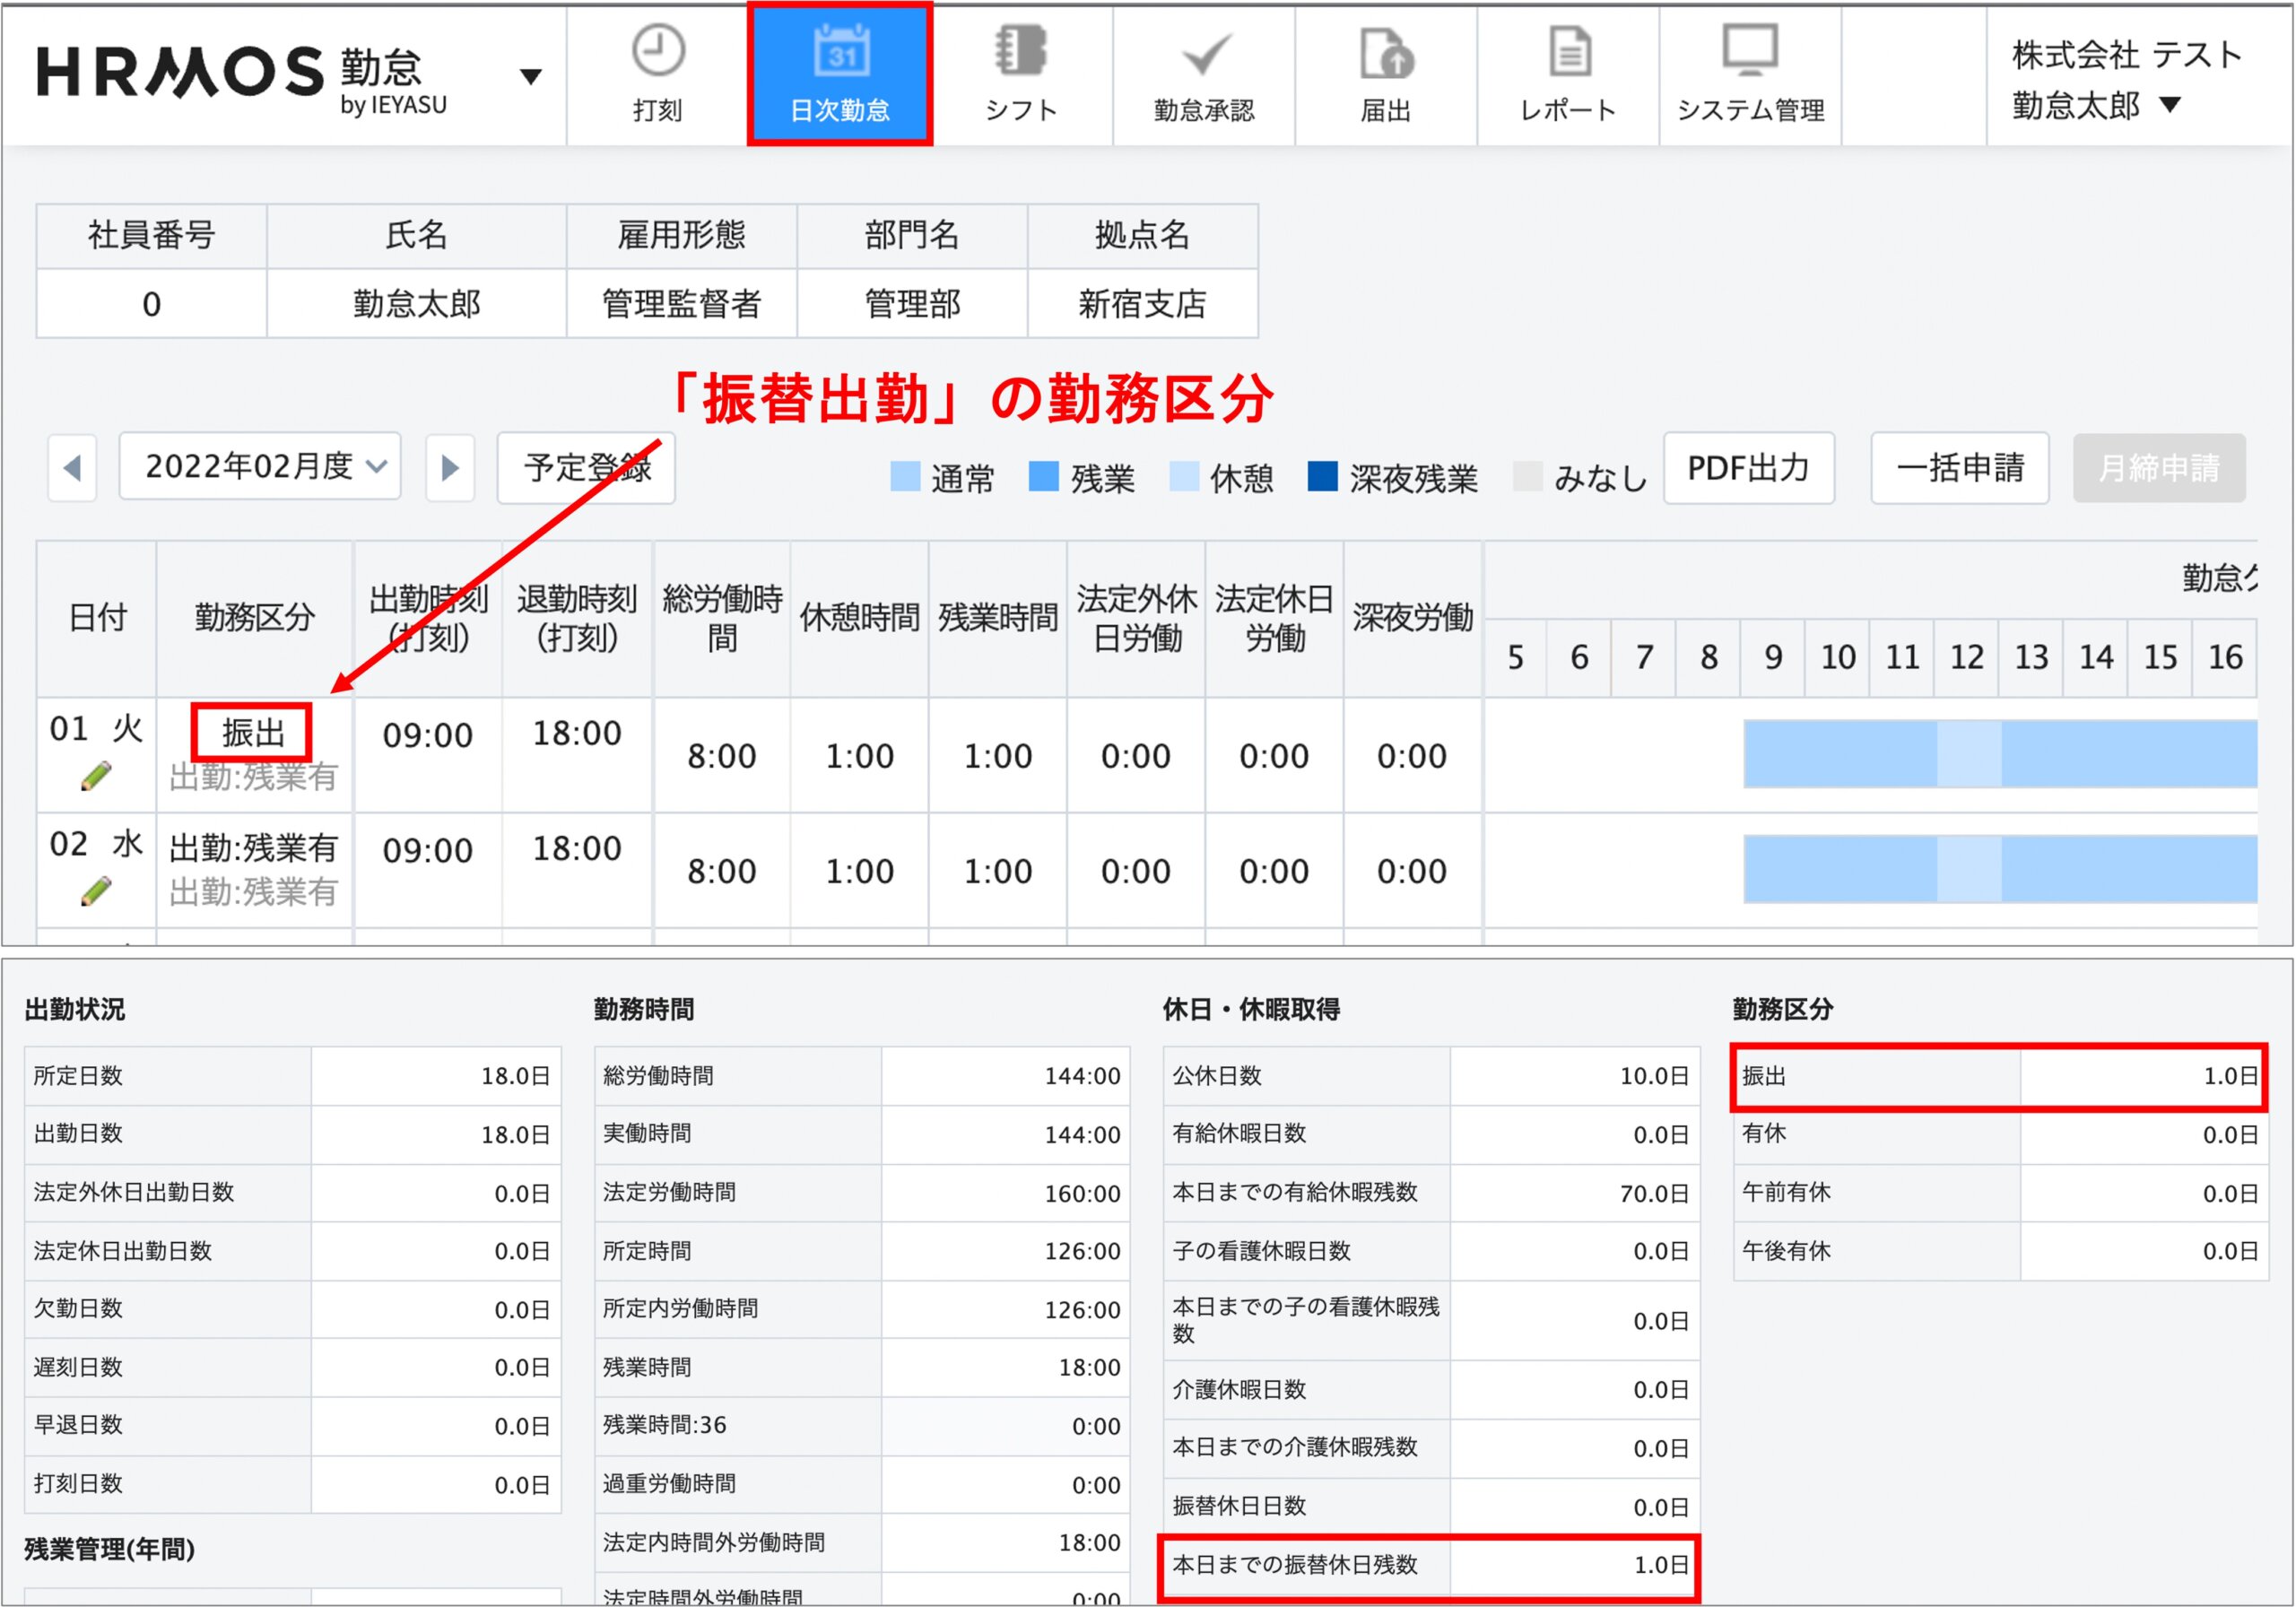Image resolution: width=2296 pixels, height=1607 pixels.
Task: Click the 一括申請 button
Action: 1959,467
